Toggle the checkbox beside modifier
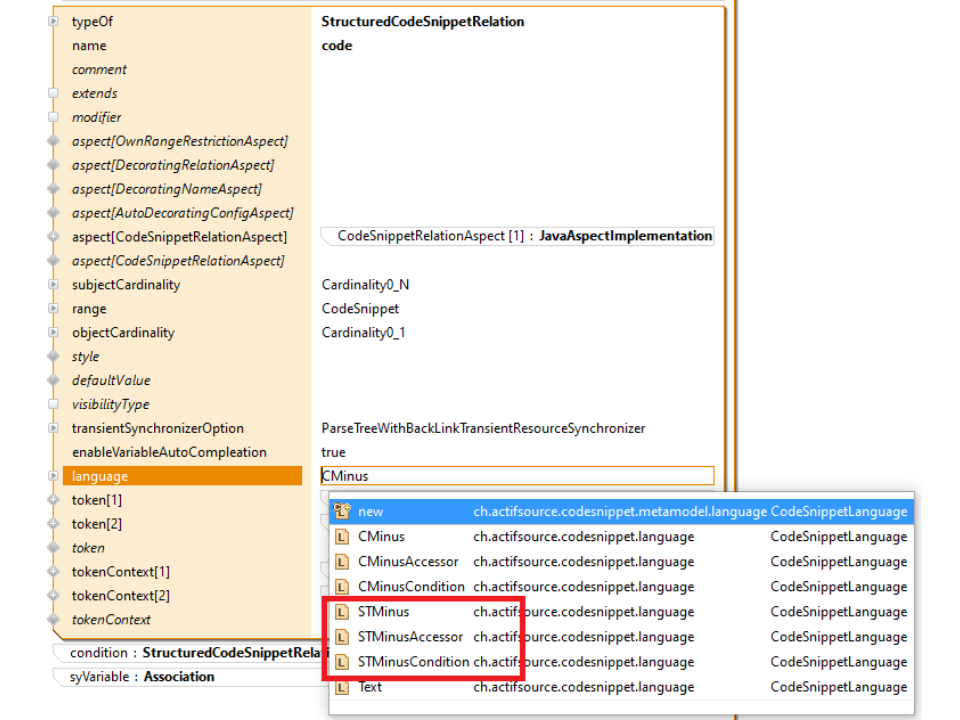The width and height of the screenshot is (960, 720). (54, 117)
